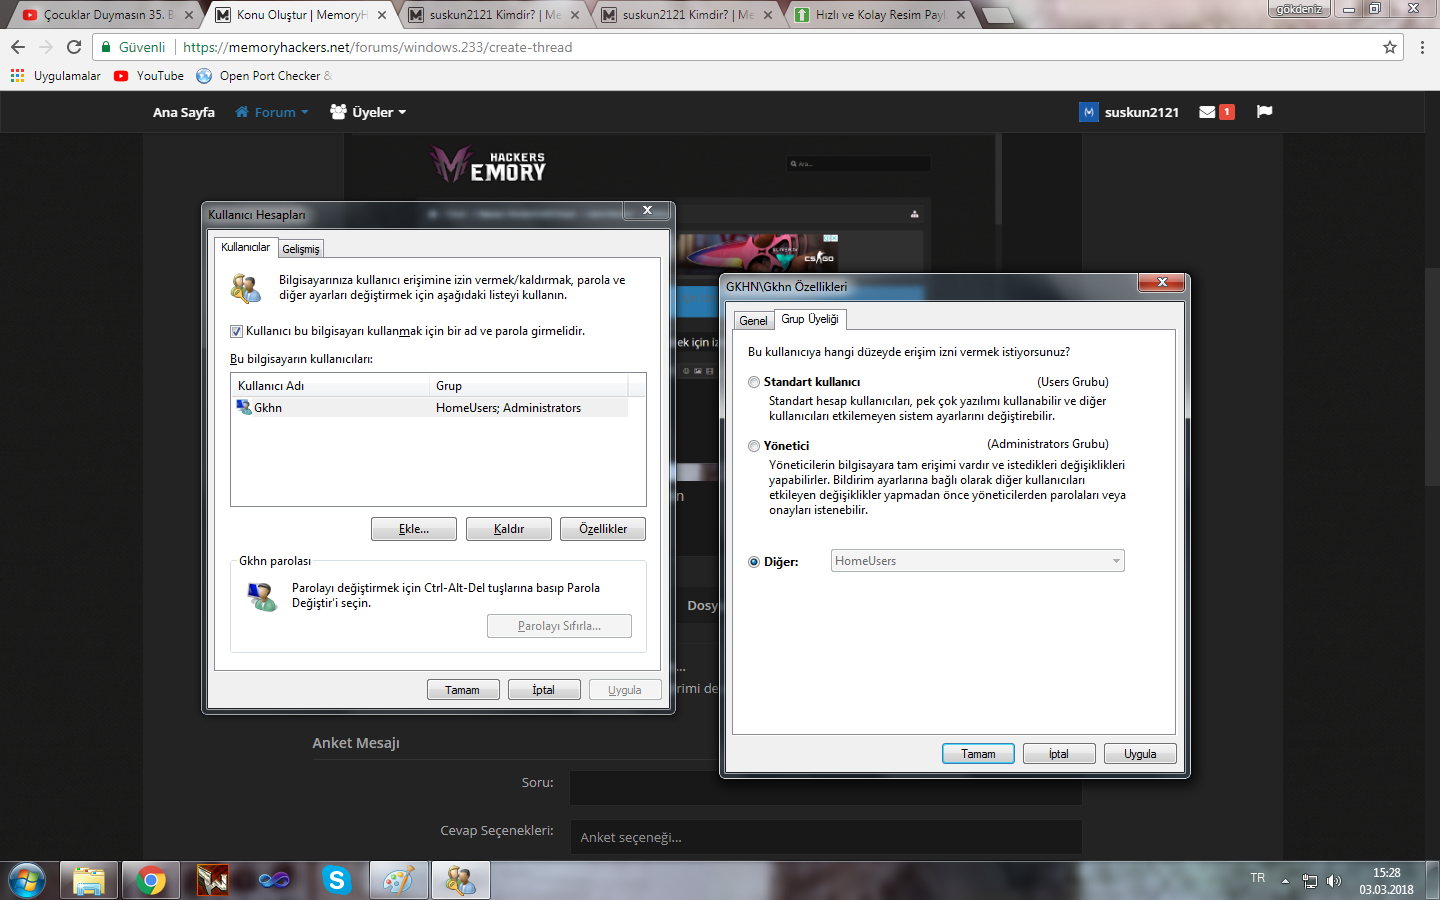The height and width of the screenshot is (900, 1440).
Task: Open Chrome from the taskbar
Action: point(151,880)
